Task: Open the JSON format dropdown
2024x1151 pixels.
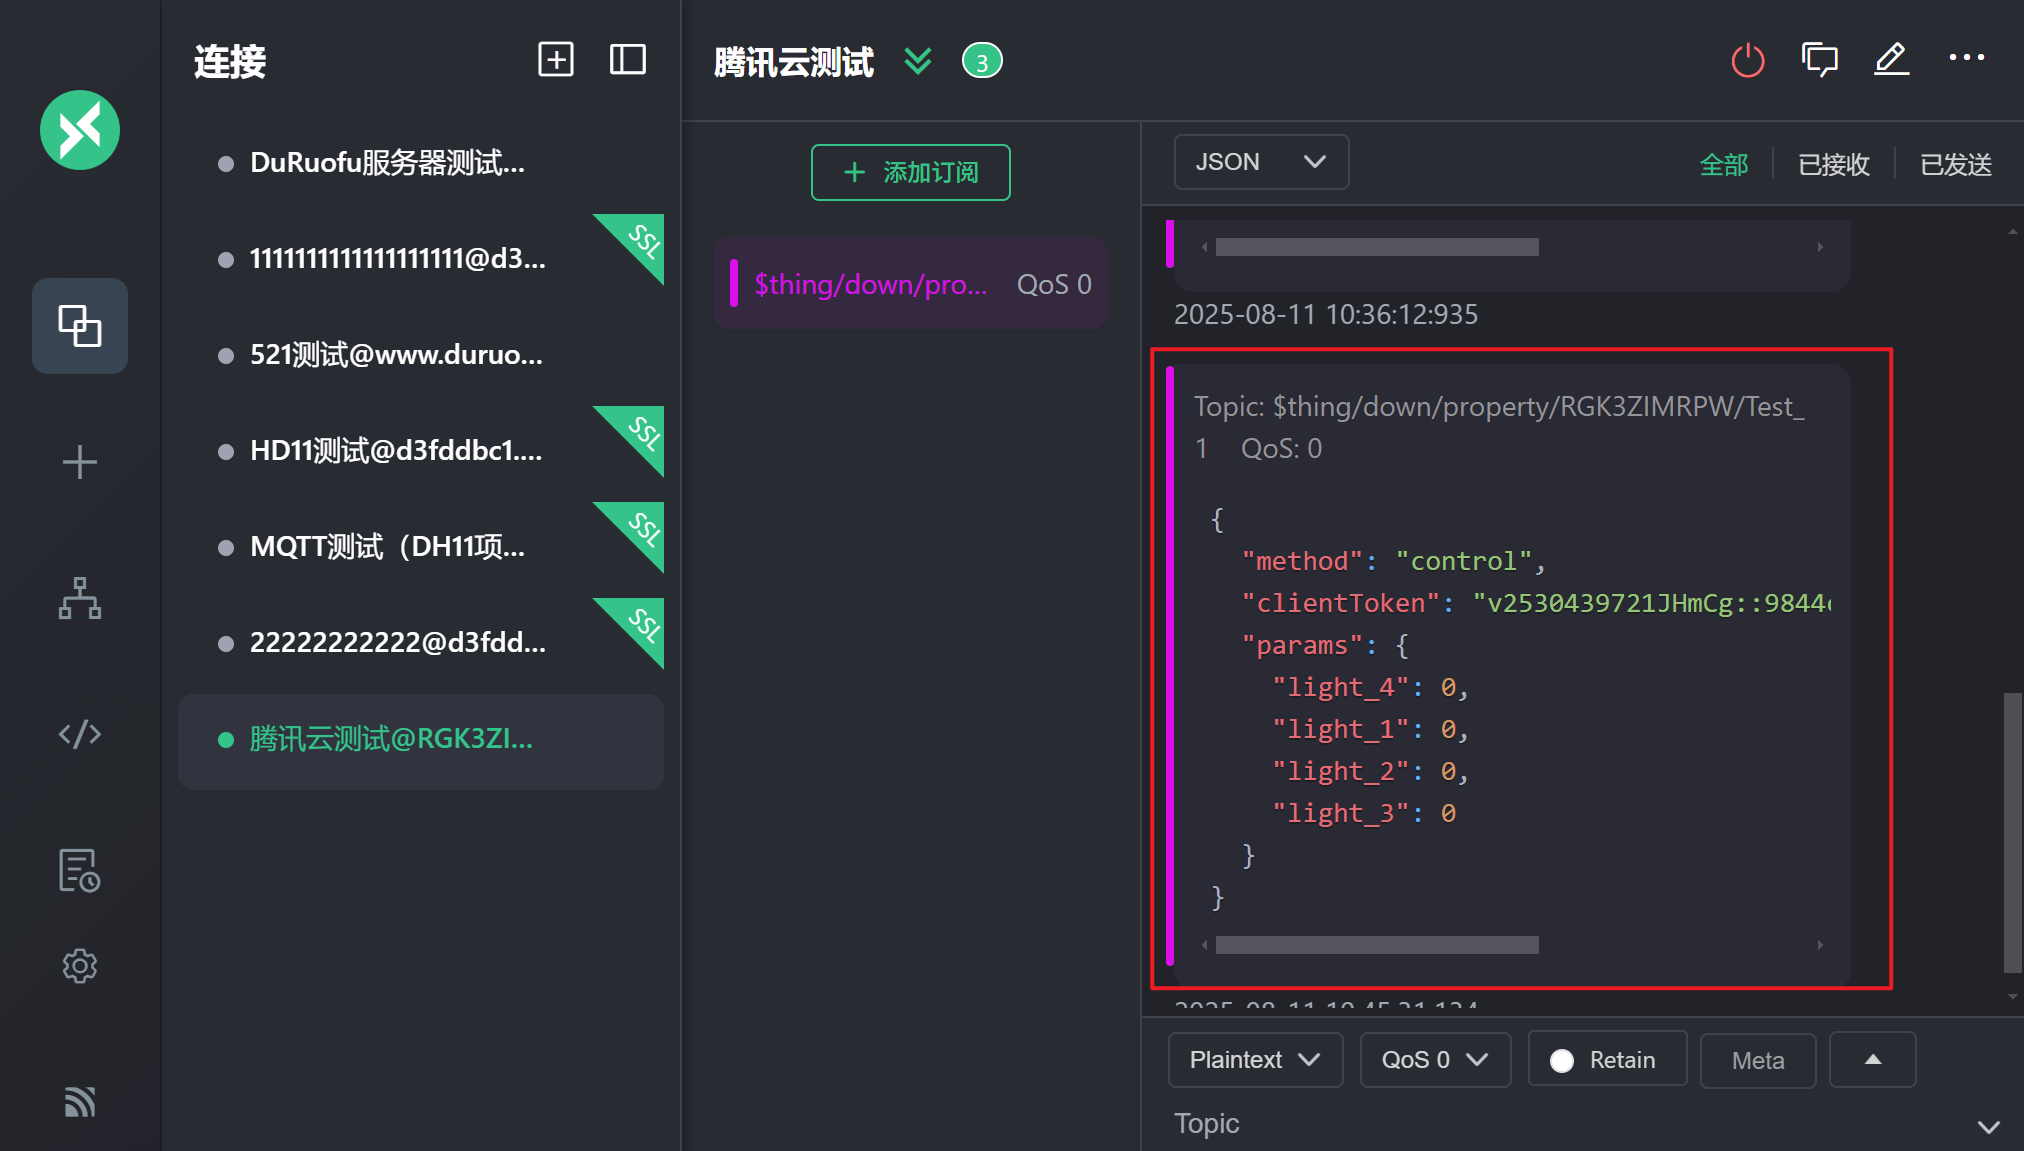Action: coord(1260,162)
